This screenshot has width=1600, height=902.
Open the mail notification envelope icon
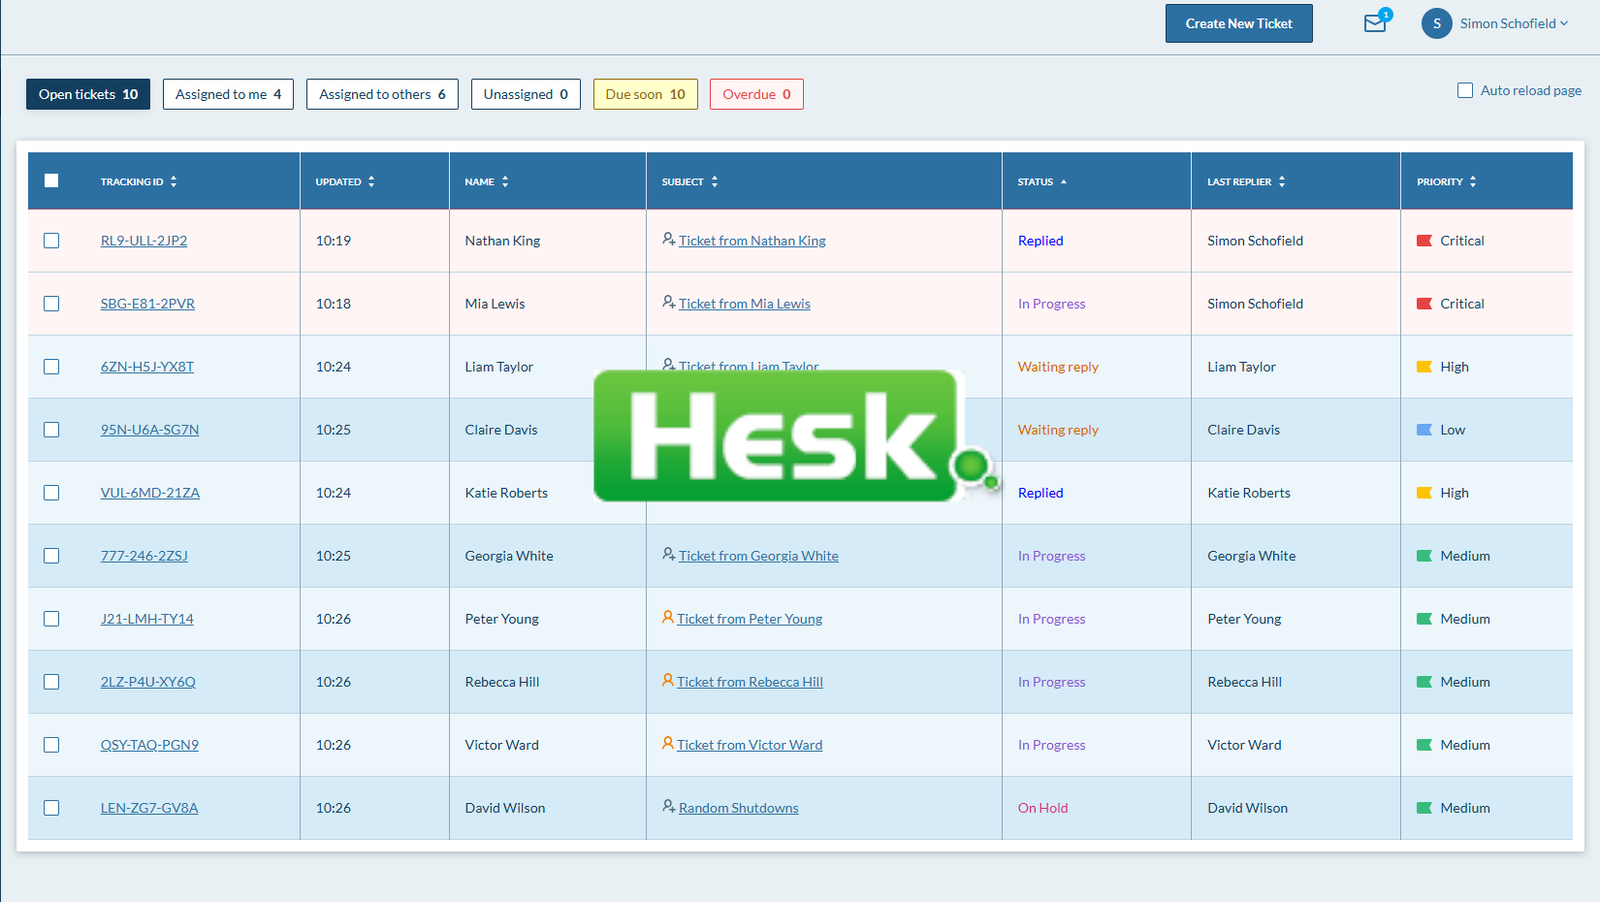[1374, 22]
